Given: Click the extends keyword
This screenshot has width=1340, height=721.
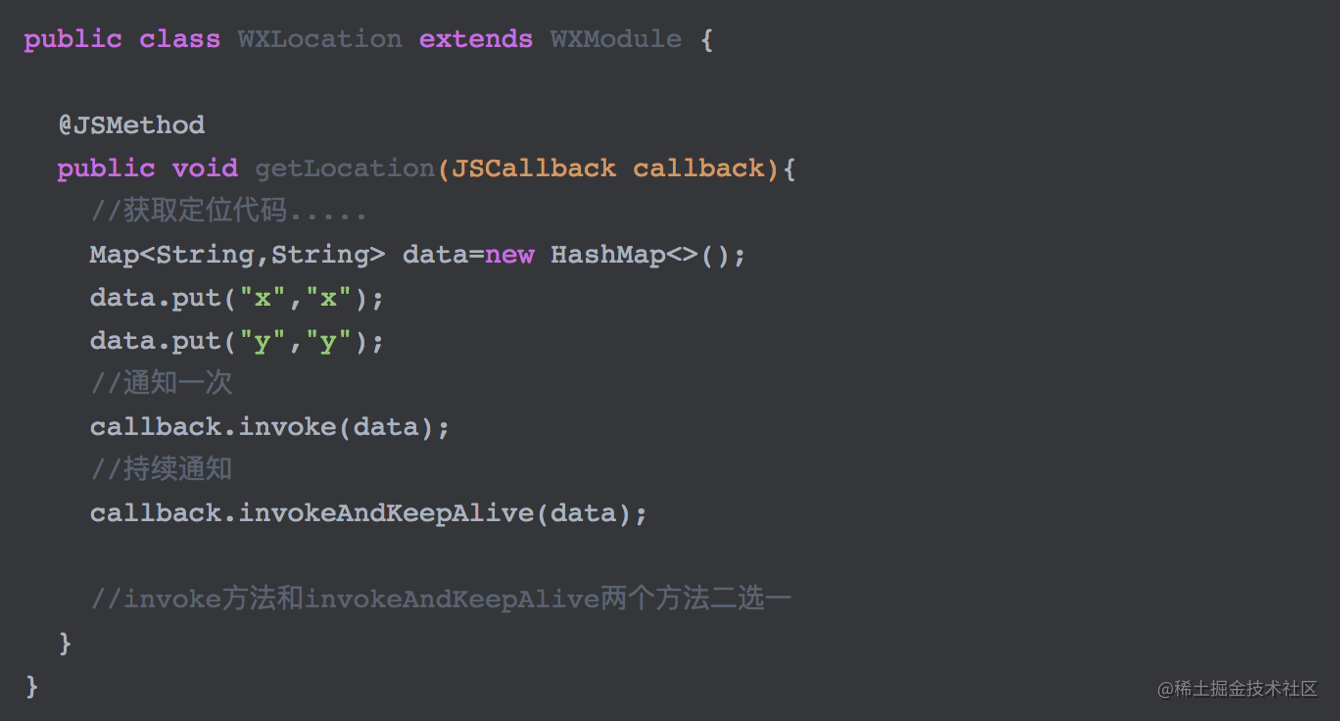Looking at the screenshot, I should tap(476, 39).
